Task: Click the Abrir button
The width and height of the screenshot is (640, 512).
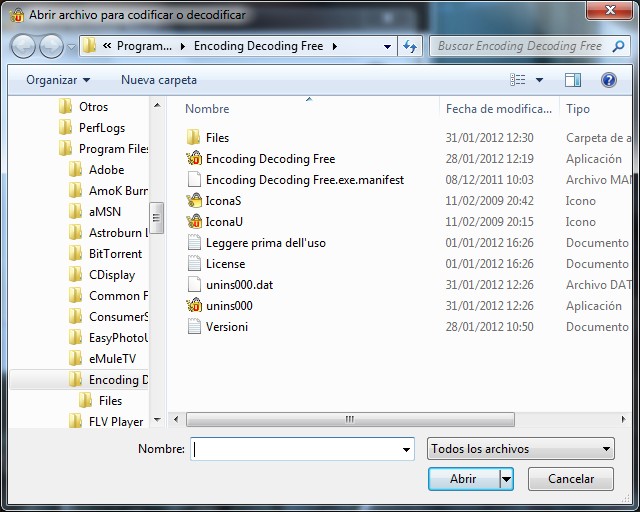Action: (463, 479)
